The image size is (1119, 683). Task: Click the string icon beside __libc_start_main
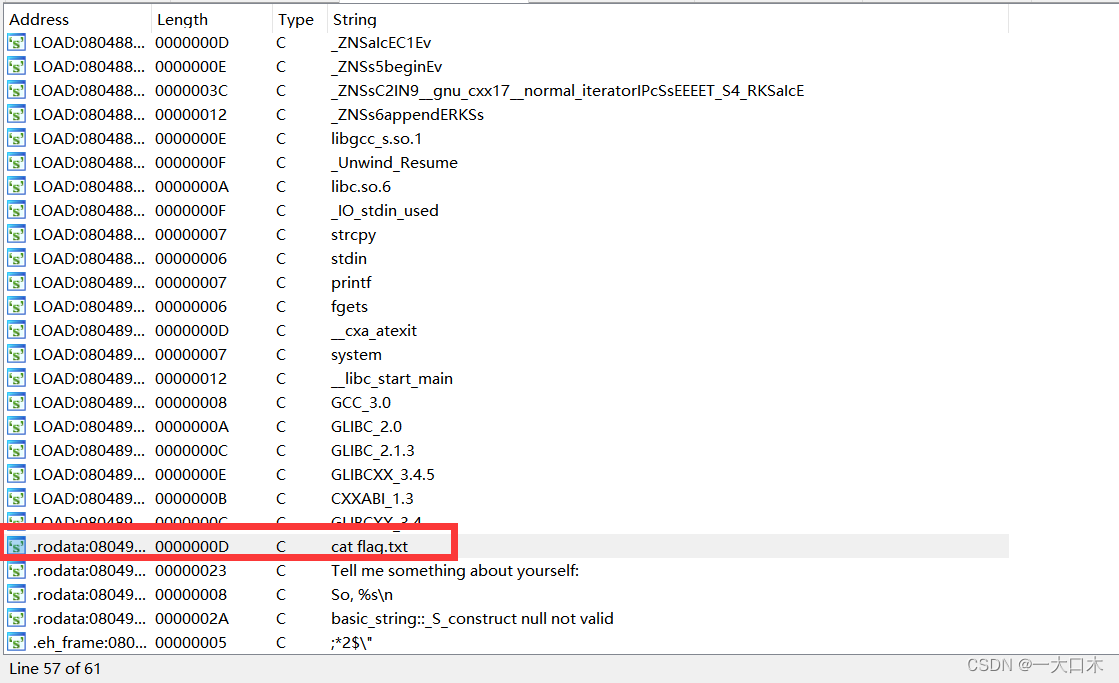pos(16,378)
